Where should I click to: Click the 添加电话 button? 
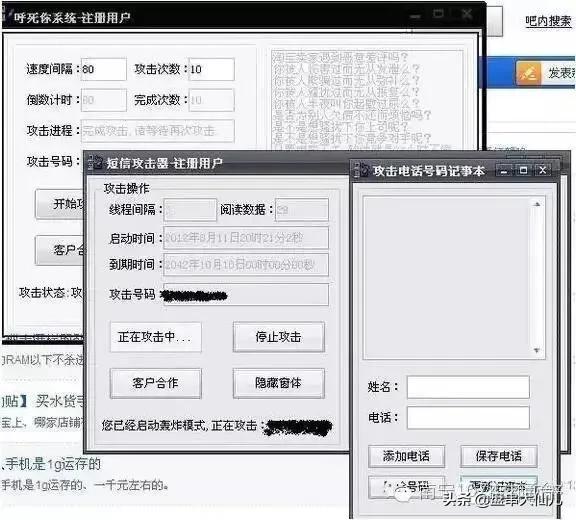(x=406, y=456)
